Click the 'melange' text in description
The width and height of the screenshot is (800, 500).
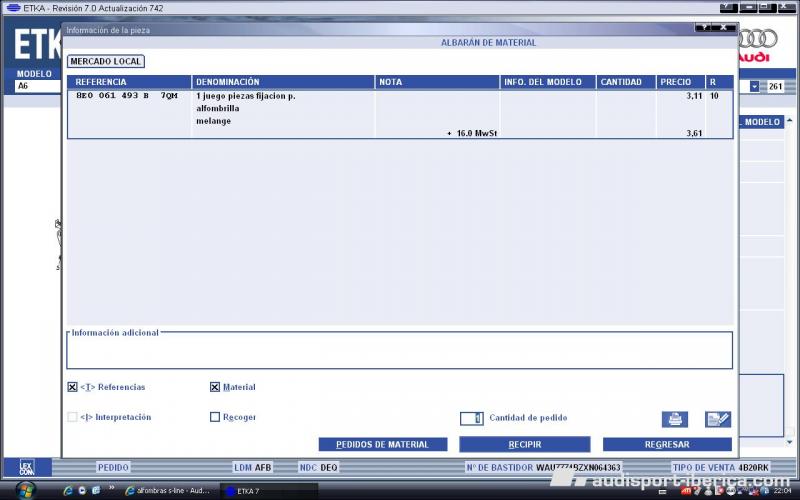pyautogui.click(x=213, y=121)
